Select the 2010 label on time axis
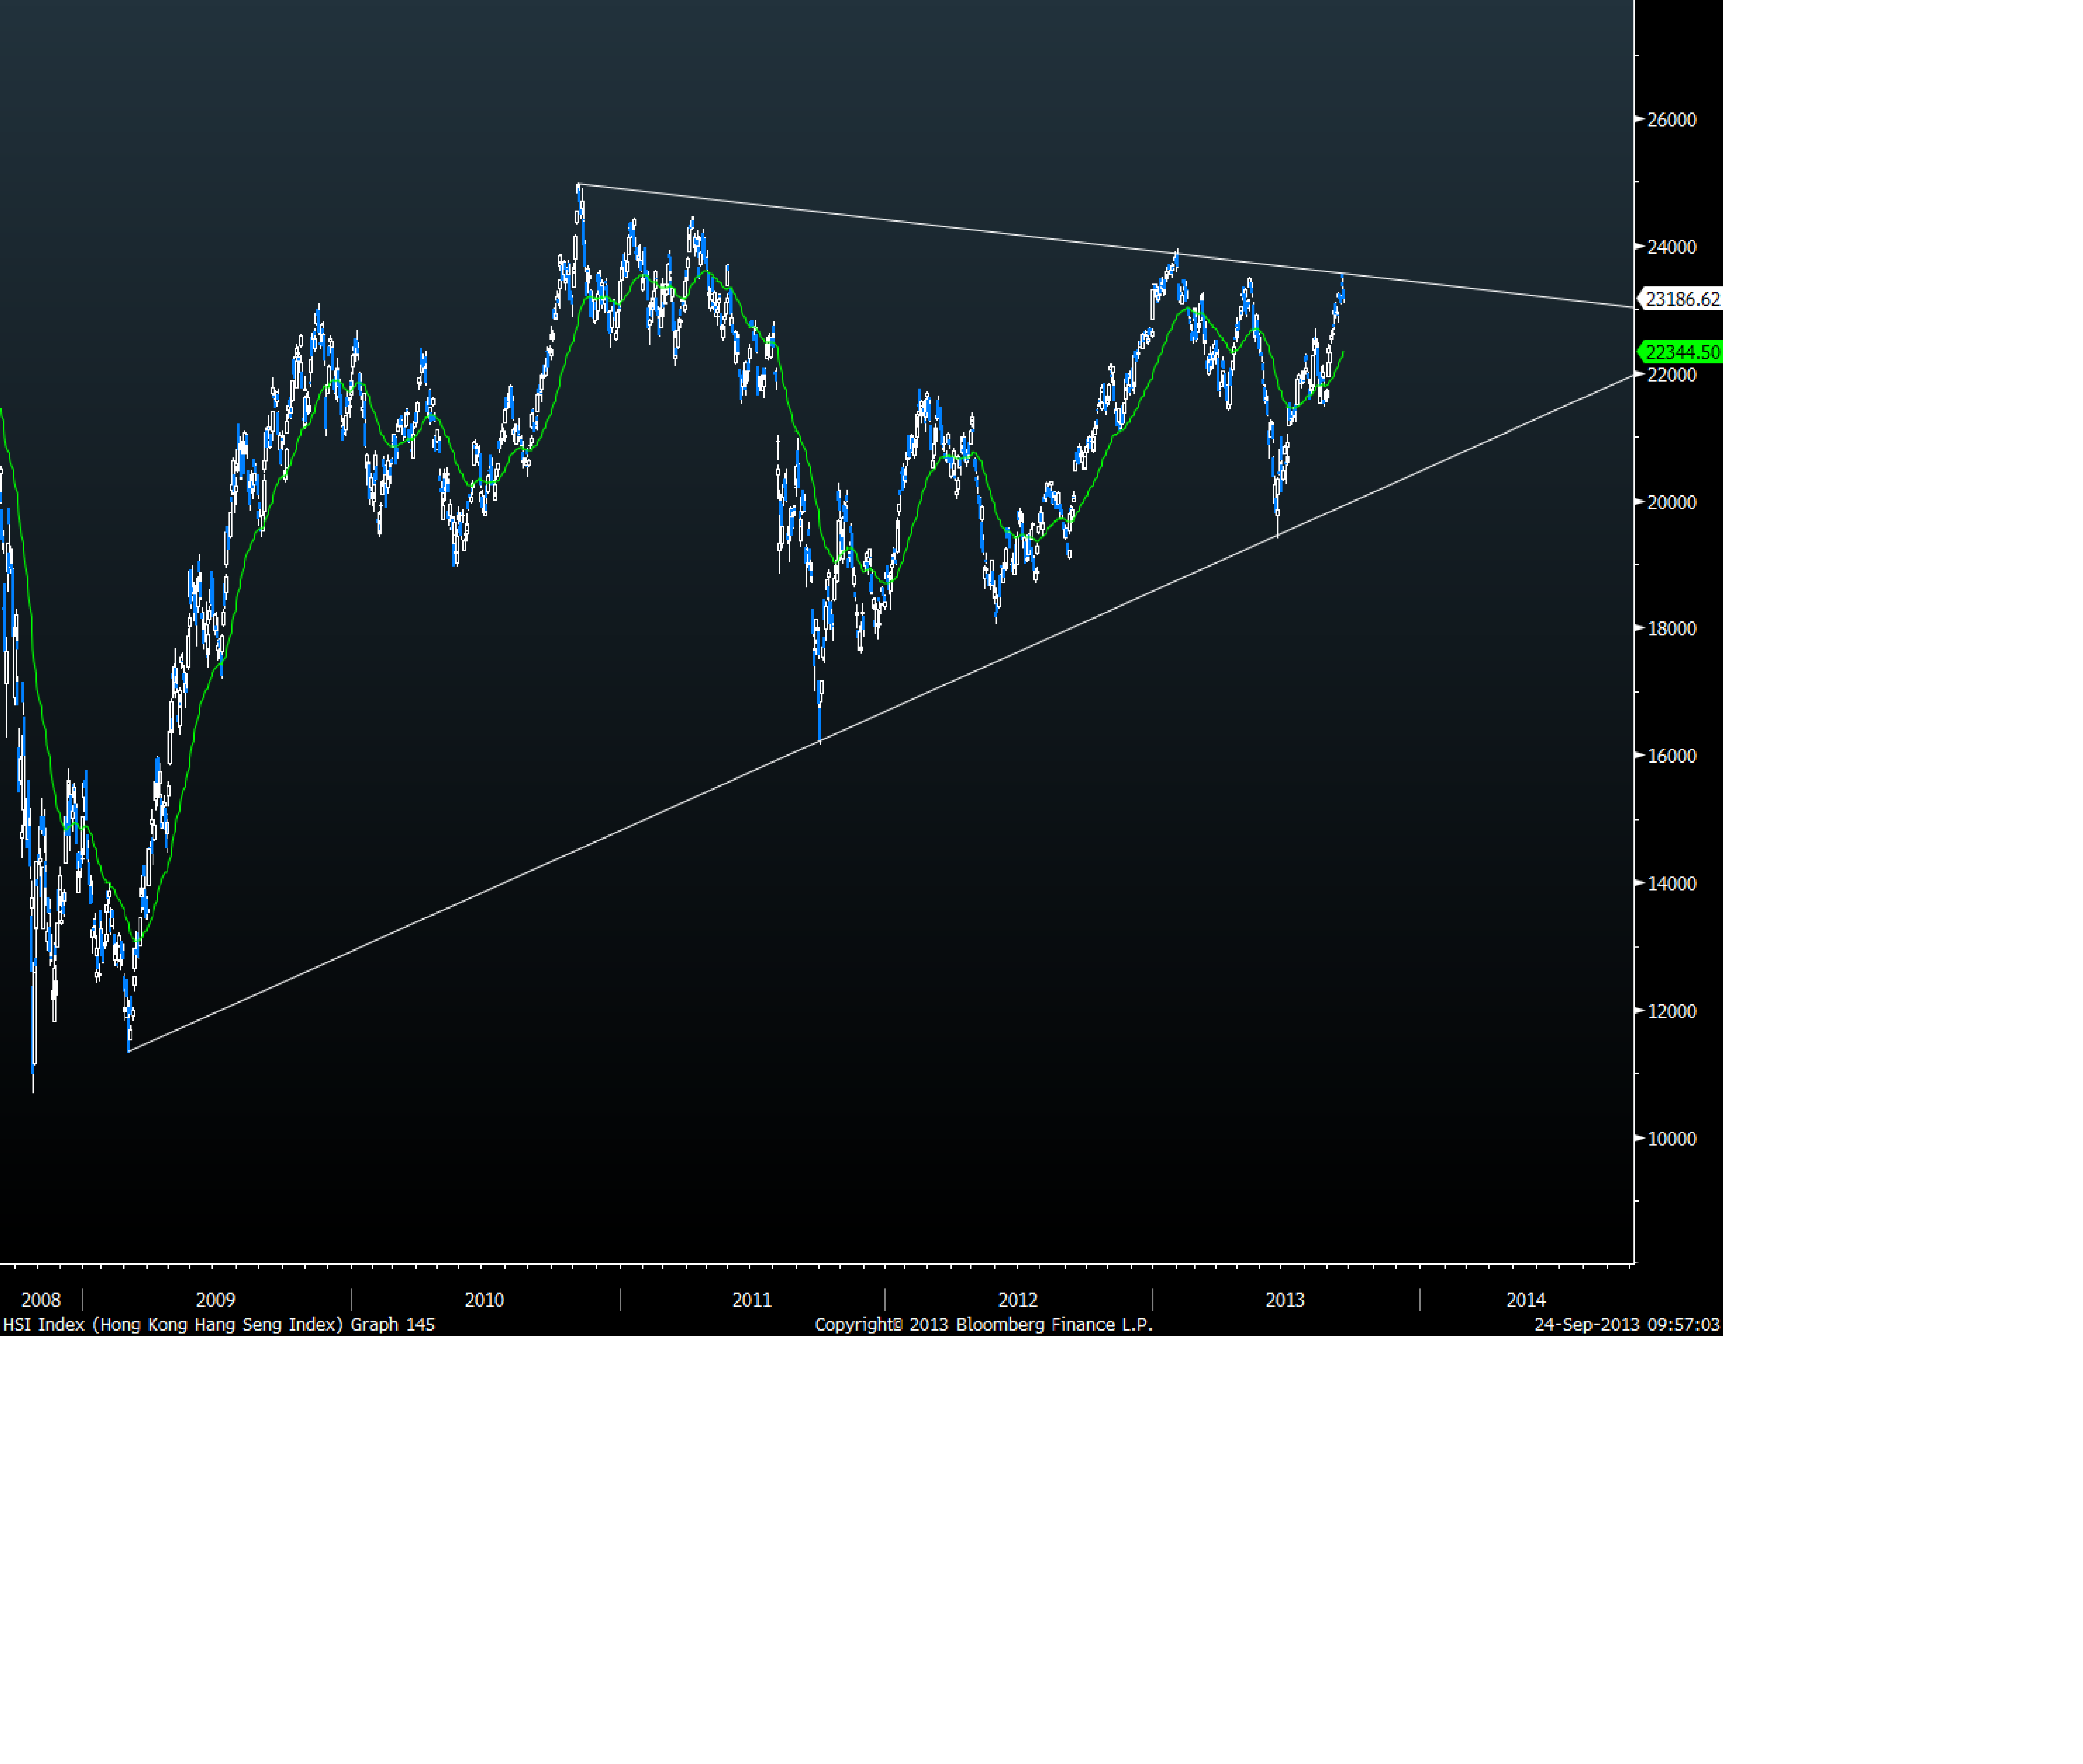The image size is (2083, 1764). click(x=484, y=1300)
